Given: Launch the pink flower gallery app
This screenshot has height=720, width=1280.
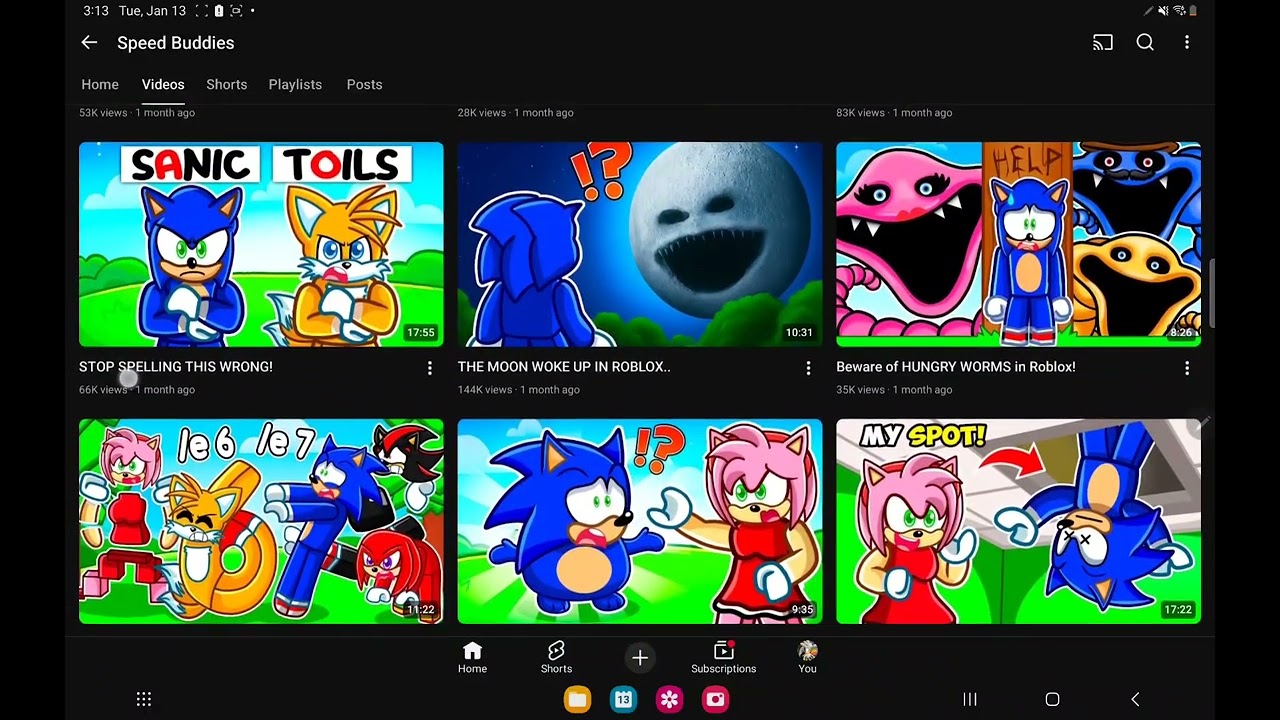Looking at the screenshot, I should [x=669, y=699].
